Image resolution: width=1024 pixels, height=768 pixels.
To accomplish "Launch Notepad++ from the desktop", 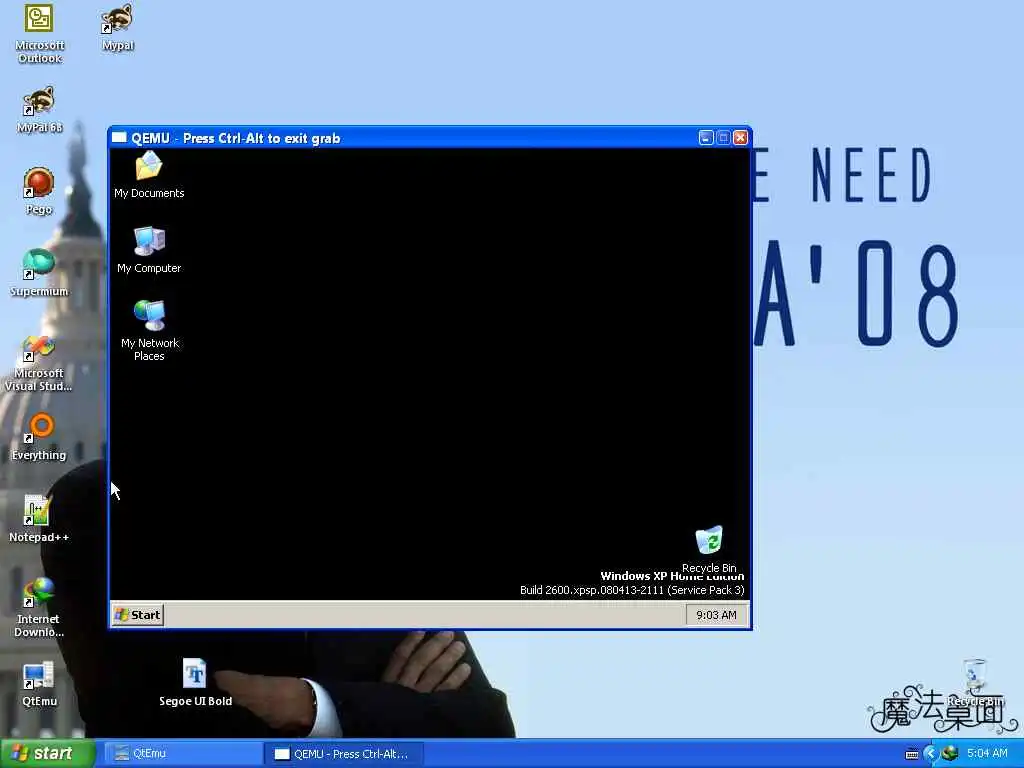I will [39, 519].
